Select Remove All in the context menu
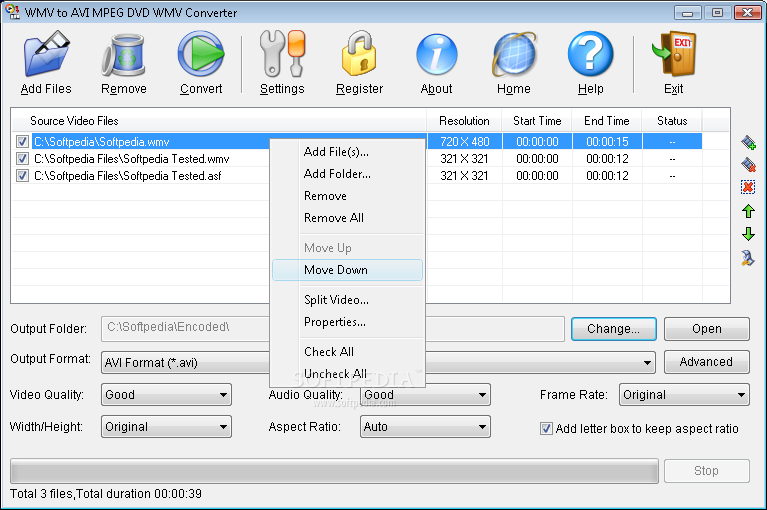767x510 pixels. tap(347, 218)
